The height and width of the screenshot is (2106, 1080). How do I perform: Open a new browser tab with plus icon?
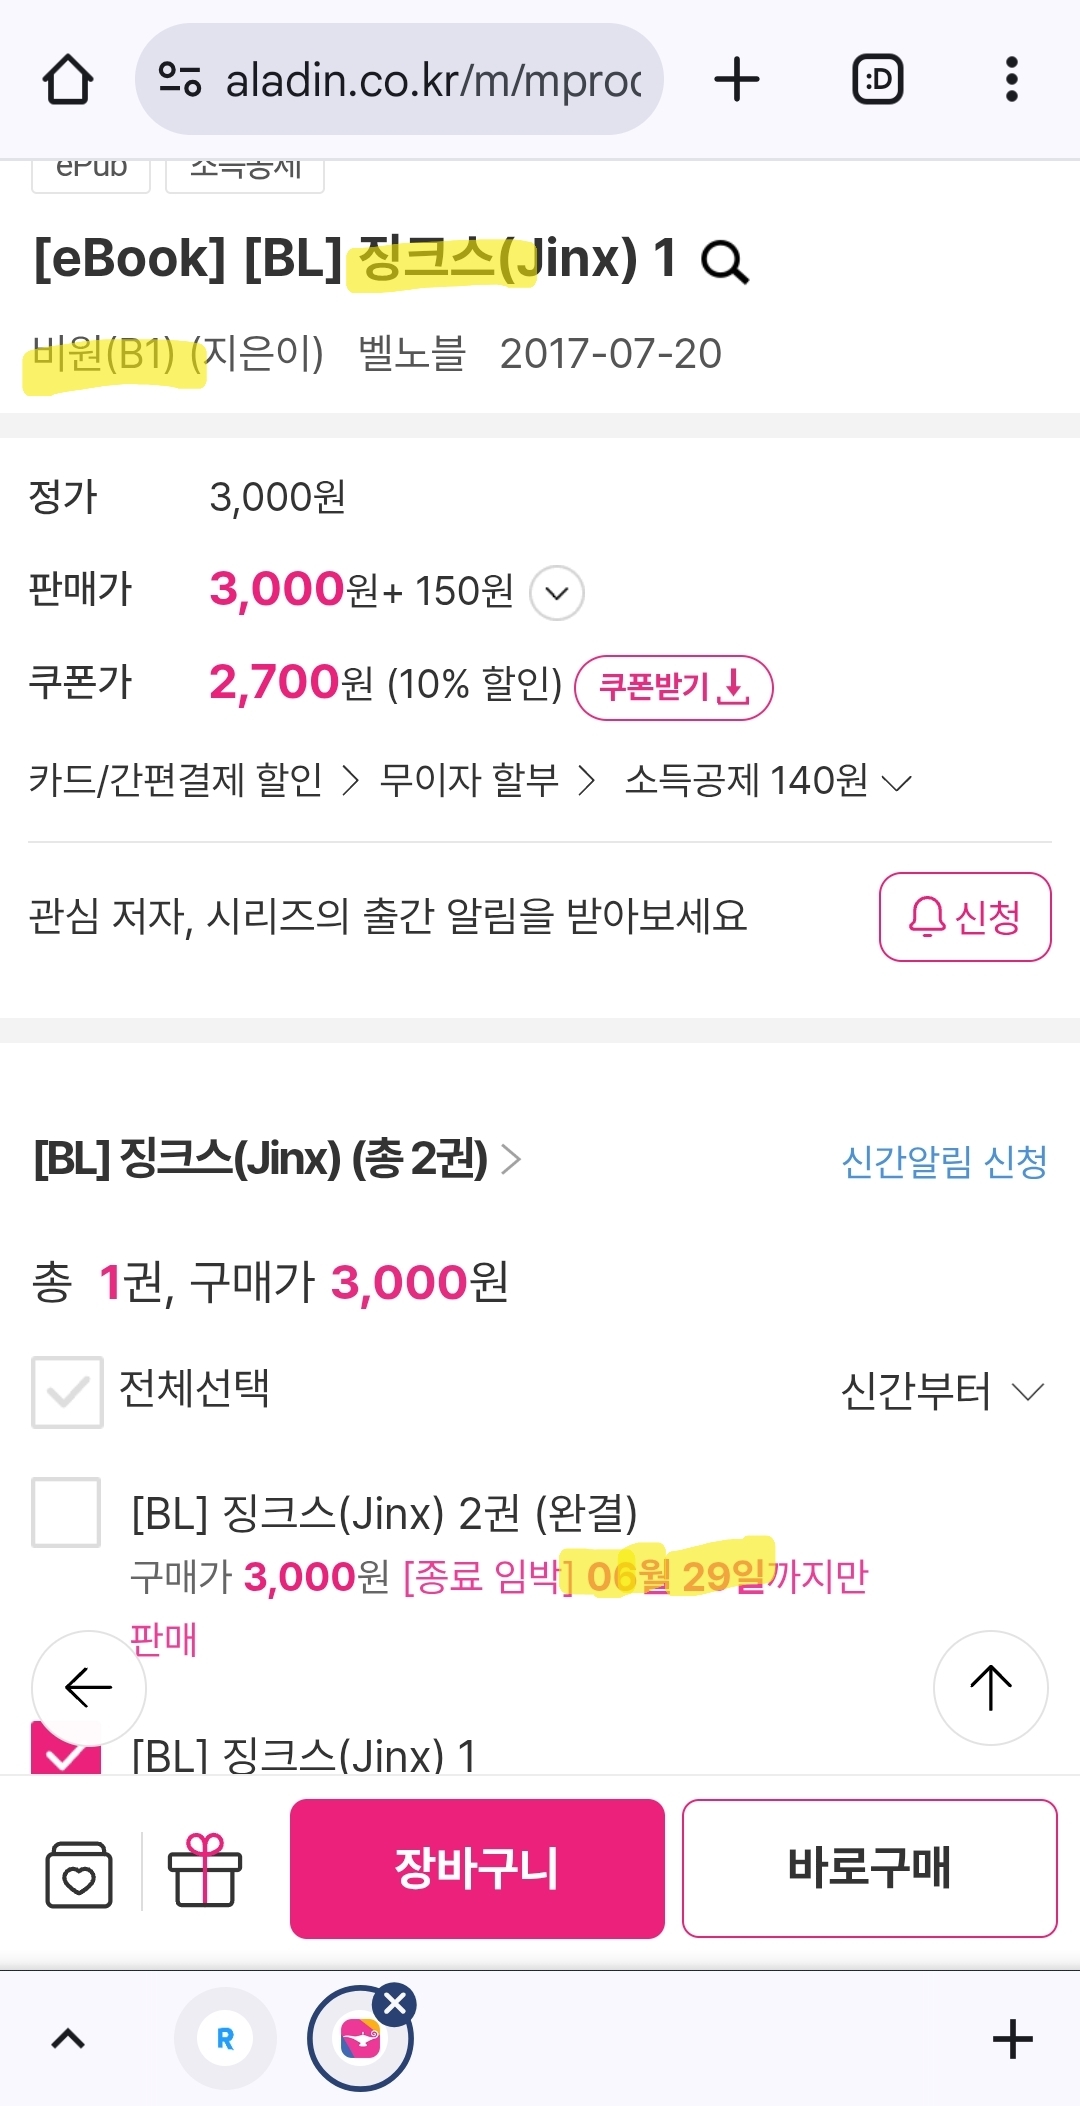click(x=737, y=80)
